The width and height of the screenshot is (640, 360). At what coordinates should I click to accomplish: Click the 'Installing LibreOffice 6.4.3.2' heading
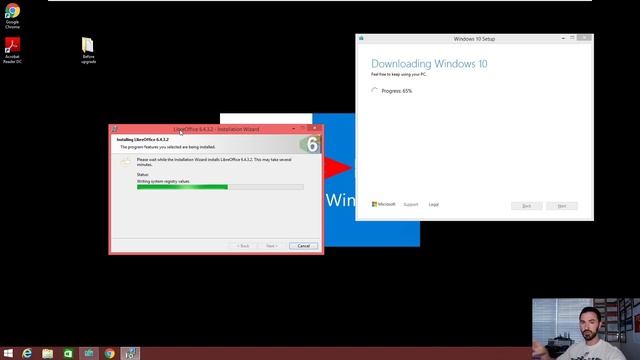click(142, 140)
